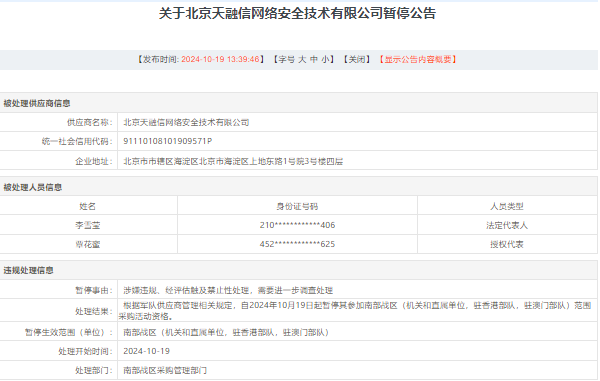
Task: Click the 企业地址 label
Action: 94,161
